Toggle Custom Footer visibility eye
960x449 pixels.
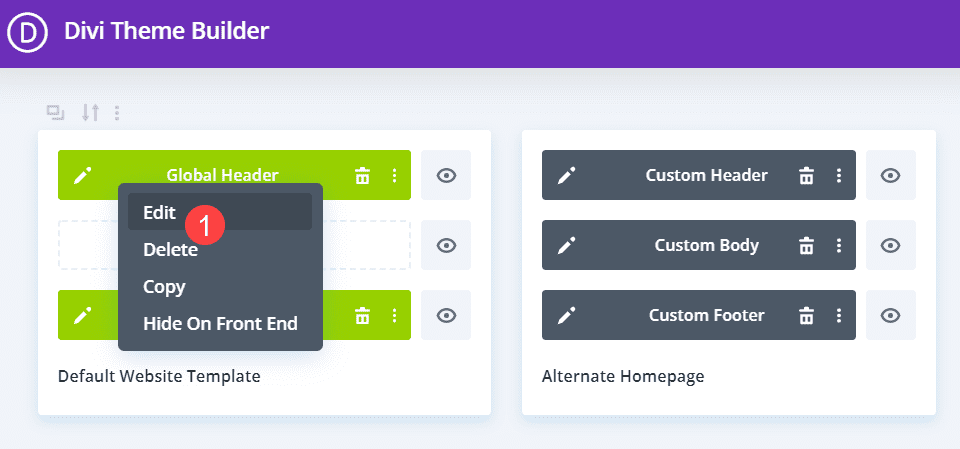[x=890, y=316]
